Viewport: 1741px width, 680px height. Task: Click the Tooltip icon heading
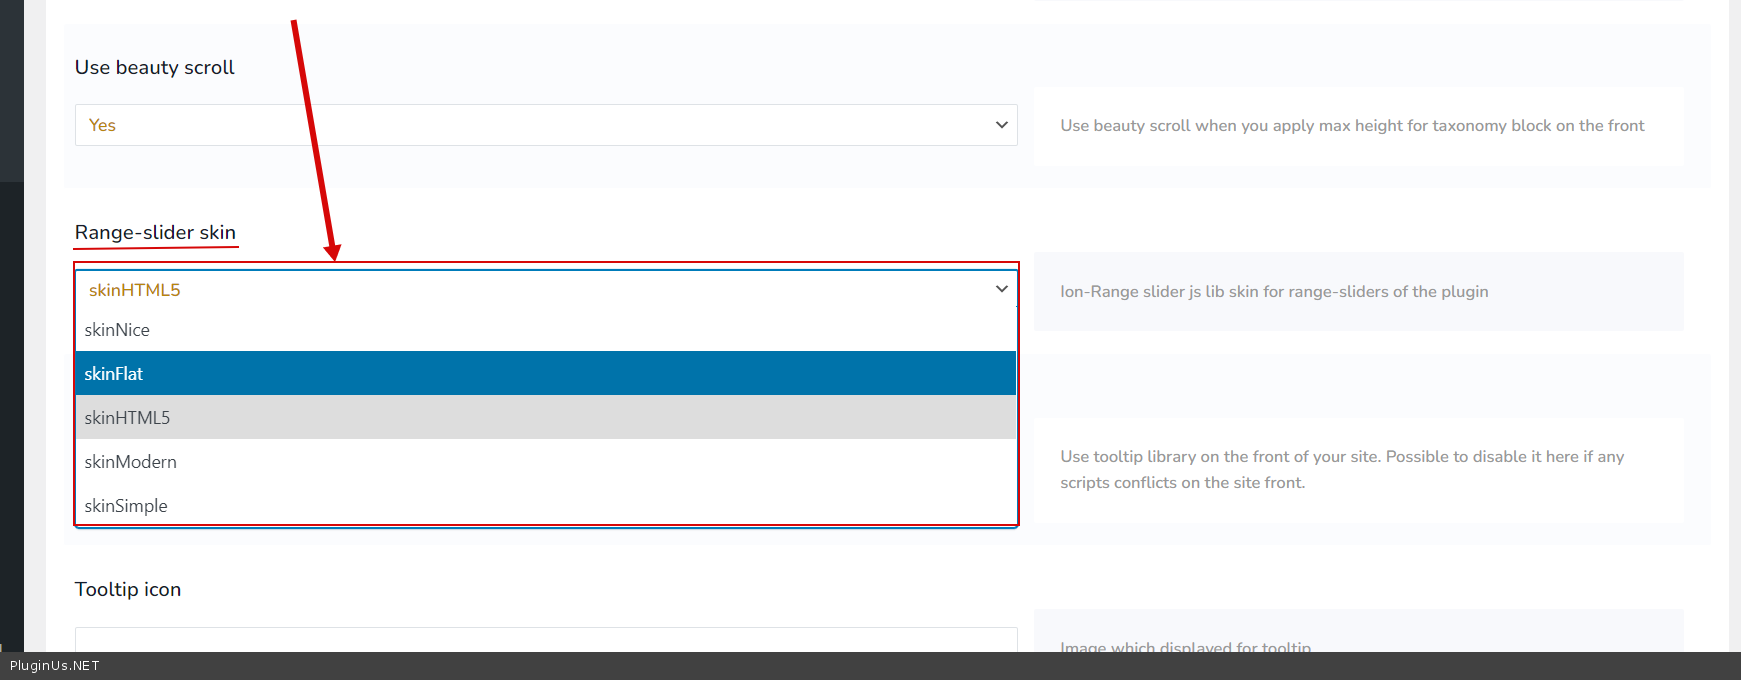[x=128, y=589]
